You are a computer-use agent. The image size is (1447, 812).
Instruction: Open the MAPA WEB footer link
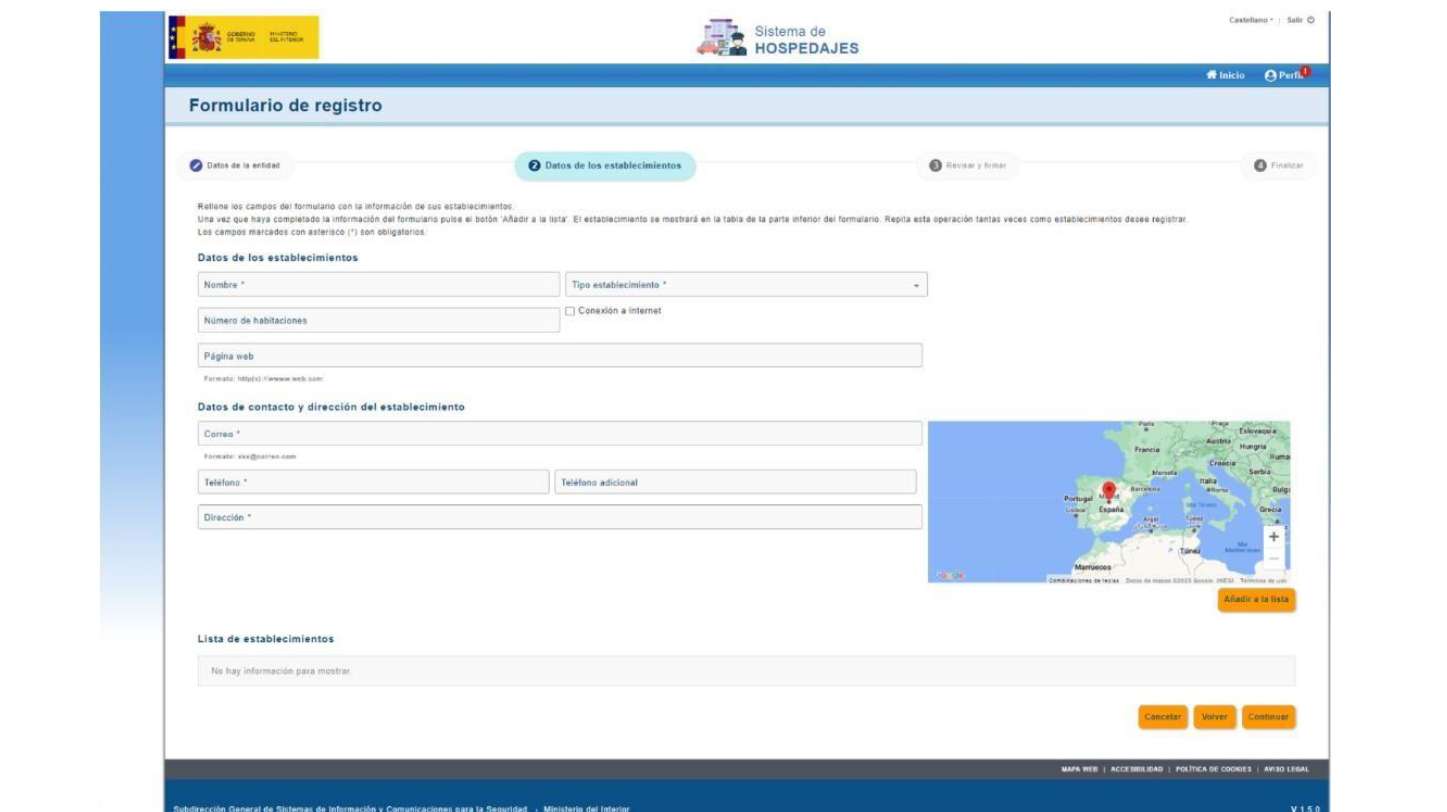point(1080,770)
